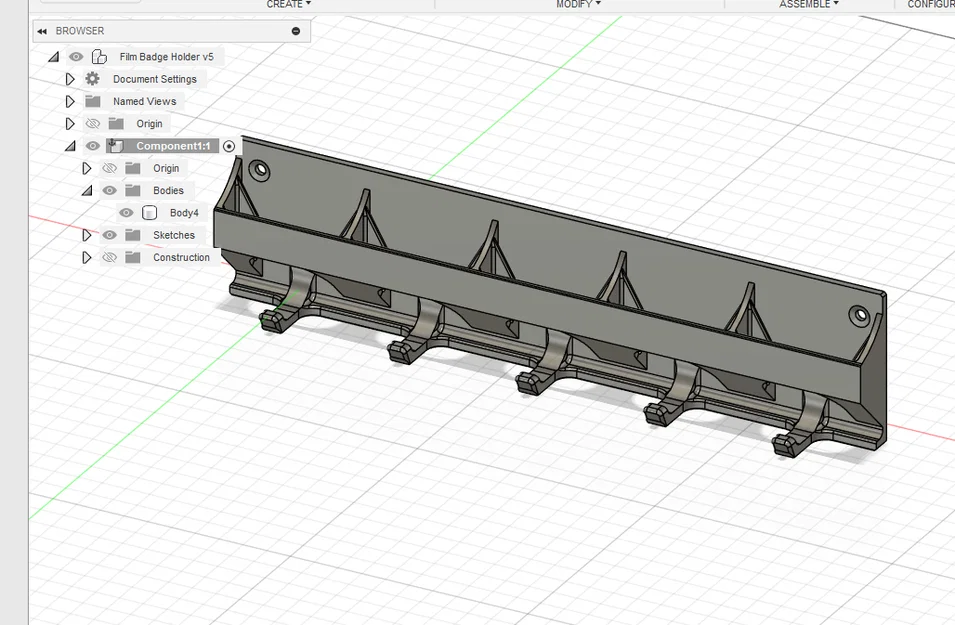
Task: Collapse the Bodies folder
Action: tap(88, 191)
